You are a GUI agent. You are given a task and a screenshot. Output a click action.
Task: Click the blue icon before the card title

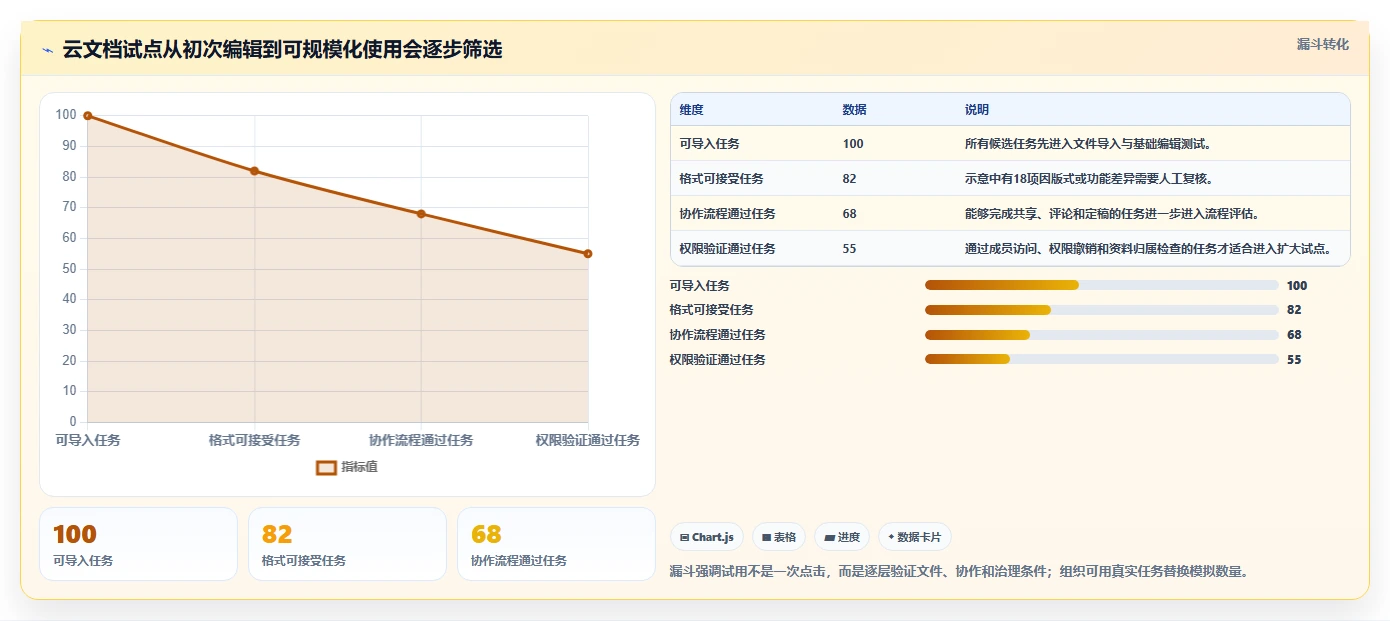coord(47,50)
